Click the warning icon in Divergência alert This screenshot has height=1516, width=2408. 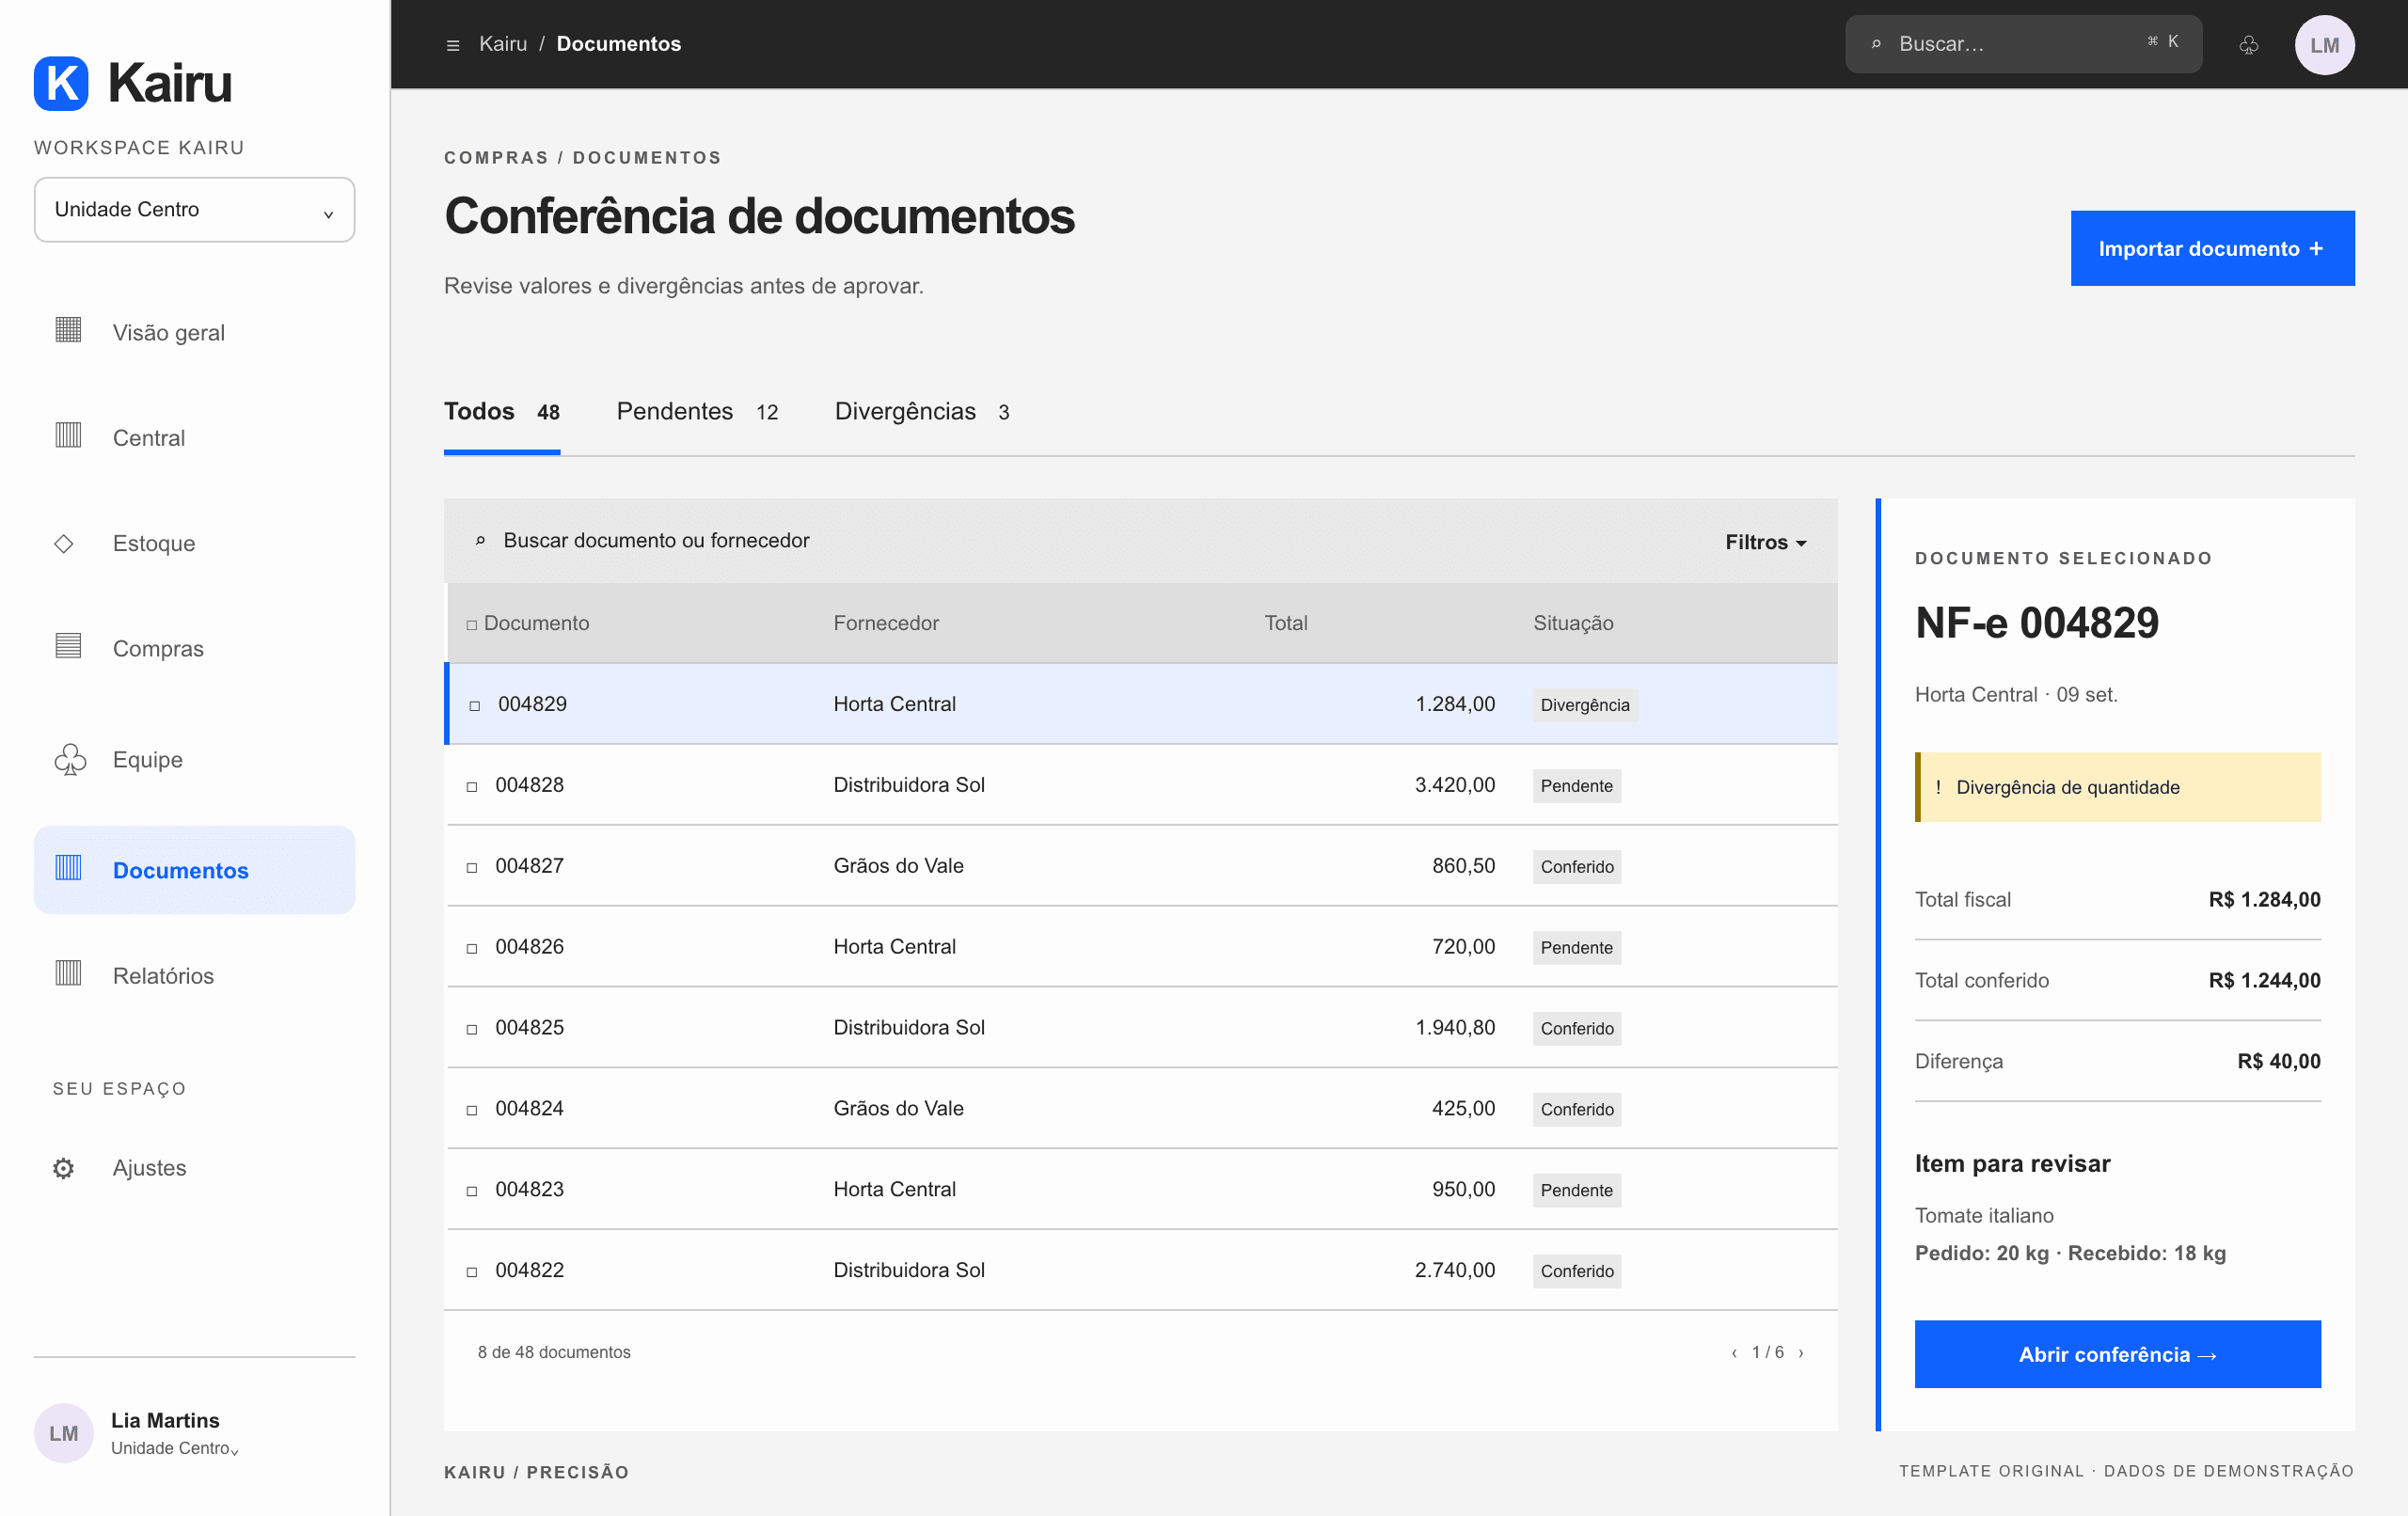coord(1938,787)
